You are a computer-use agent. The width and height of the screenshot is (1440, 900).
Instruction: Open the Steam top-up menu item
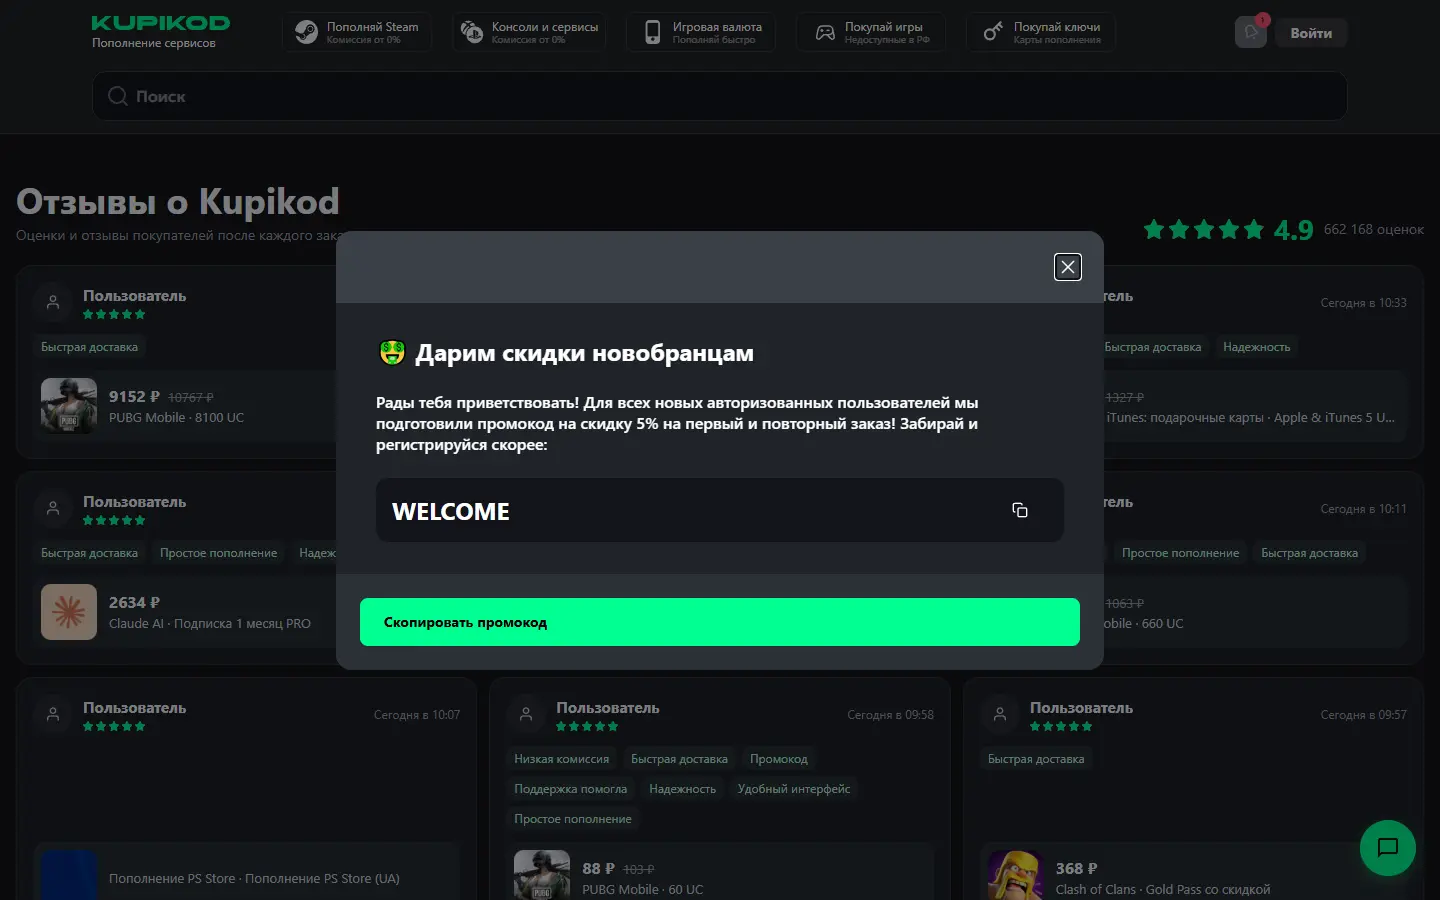[x=357, y=33]
